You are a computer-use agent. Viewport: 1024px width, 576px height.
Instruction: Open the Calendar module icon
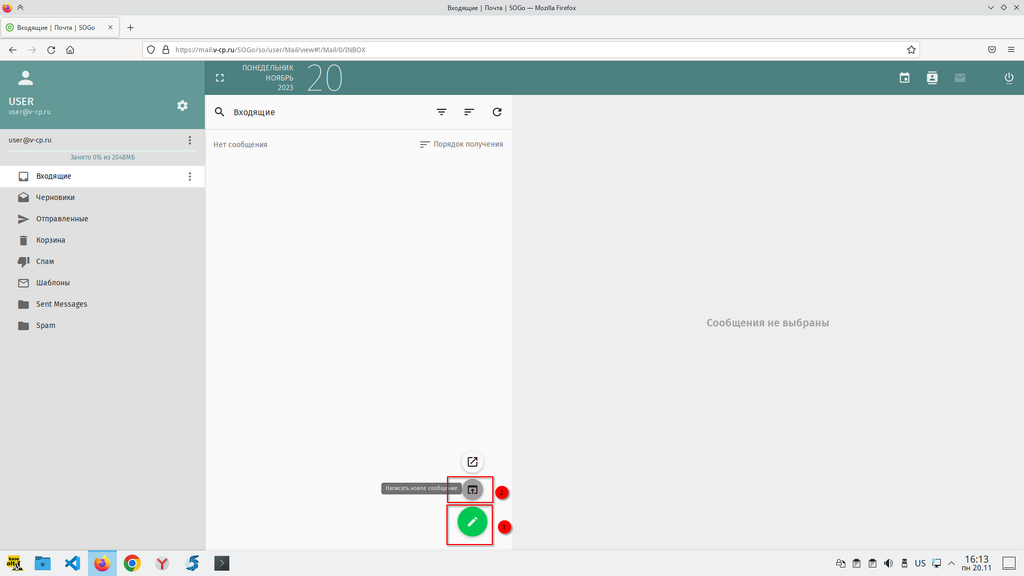tap(904, 78)
